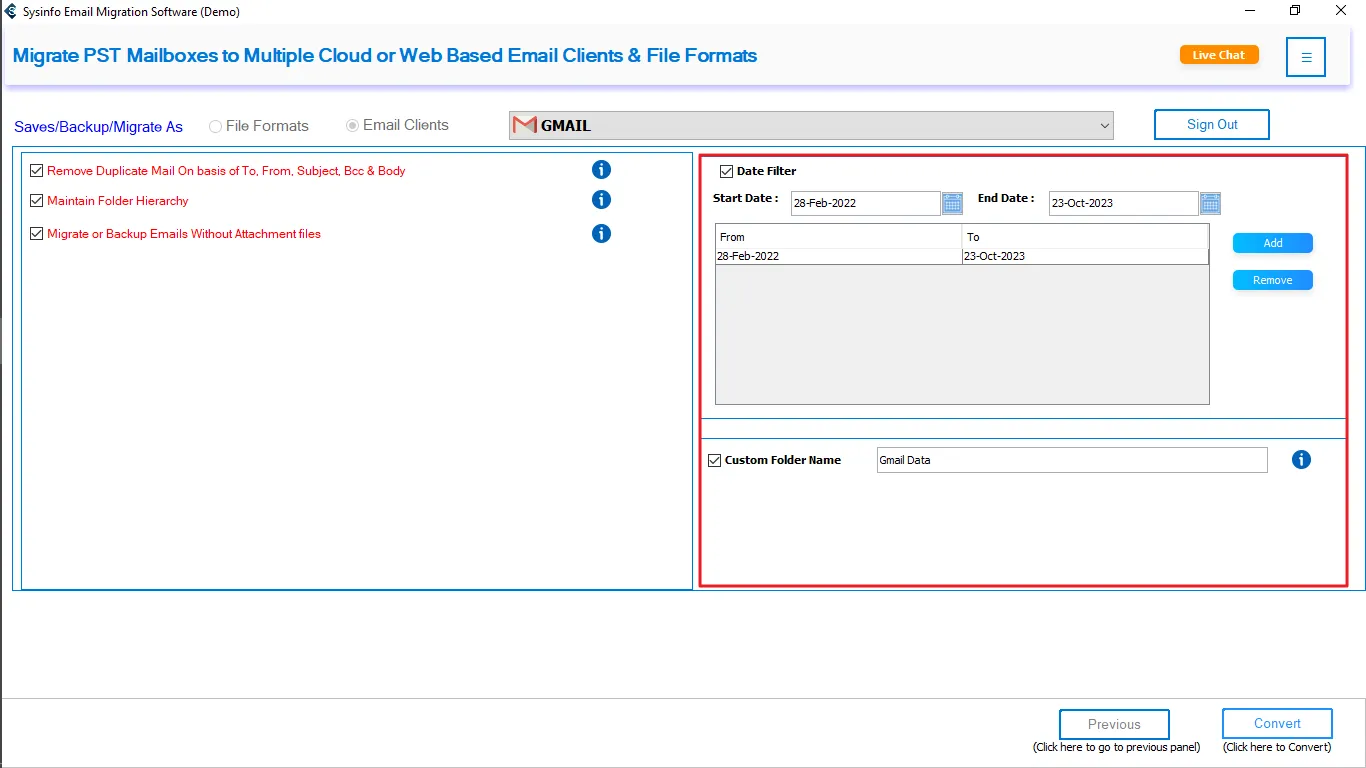Open Live Chat support
Screen dimensions: 1366x768
click(1218, 55)
